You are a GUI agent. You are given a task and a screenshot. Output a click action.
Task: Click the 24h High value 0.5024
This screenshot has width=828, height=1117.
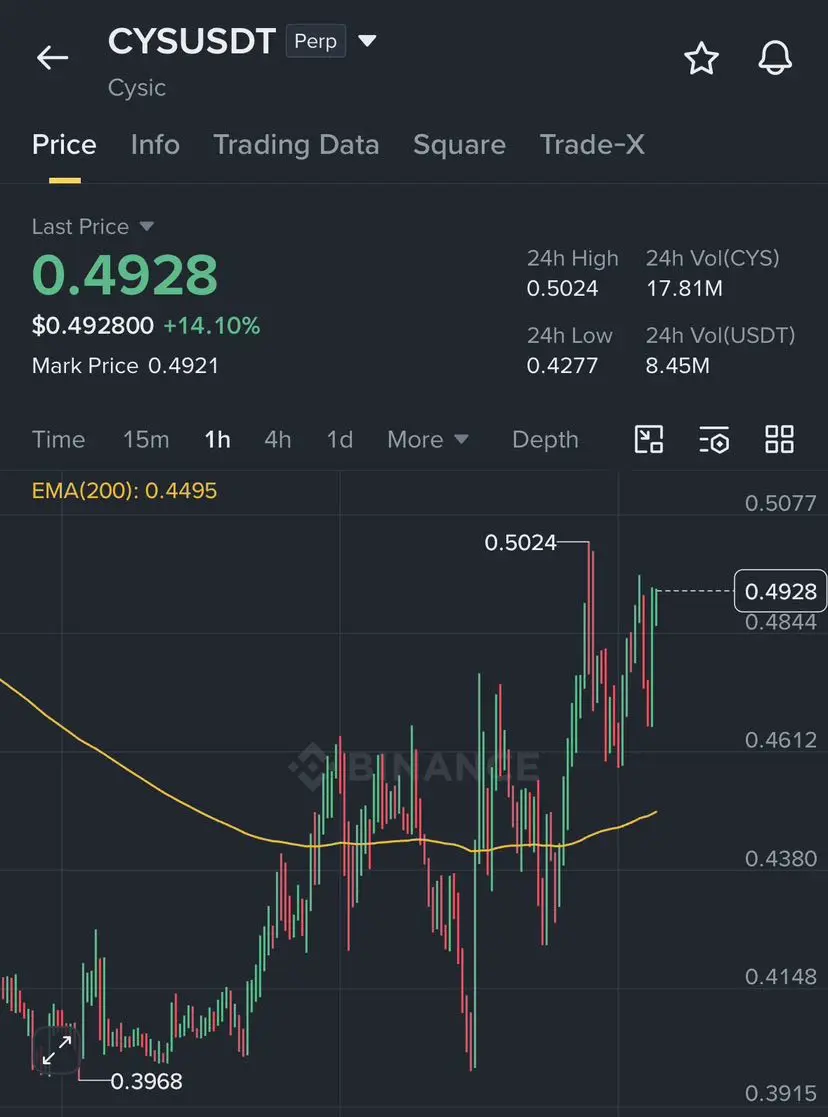click(x=562, y=289)
